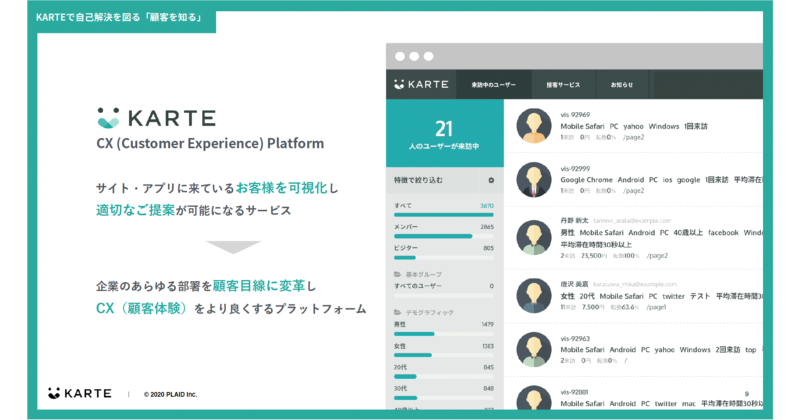Screen dimensions: 800x420
Task: Click the 基本グループ section heading
Action: (423, 275)
